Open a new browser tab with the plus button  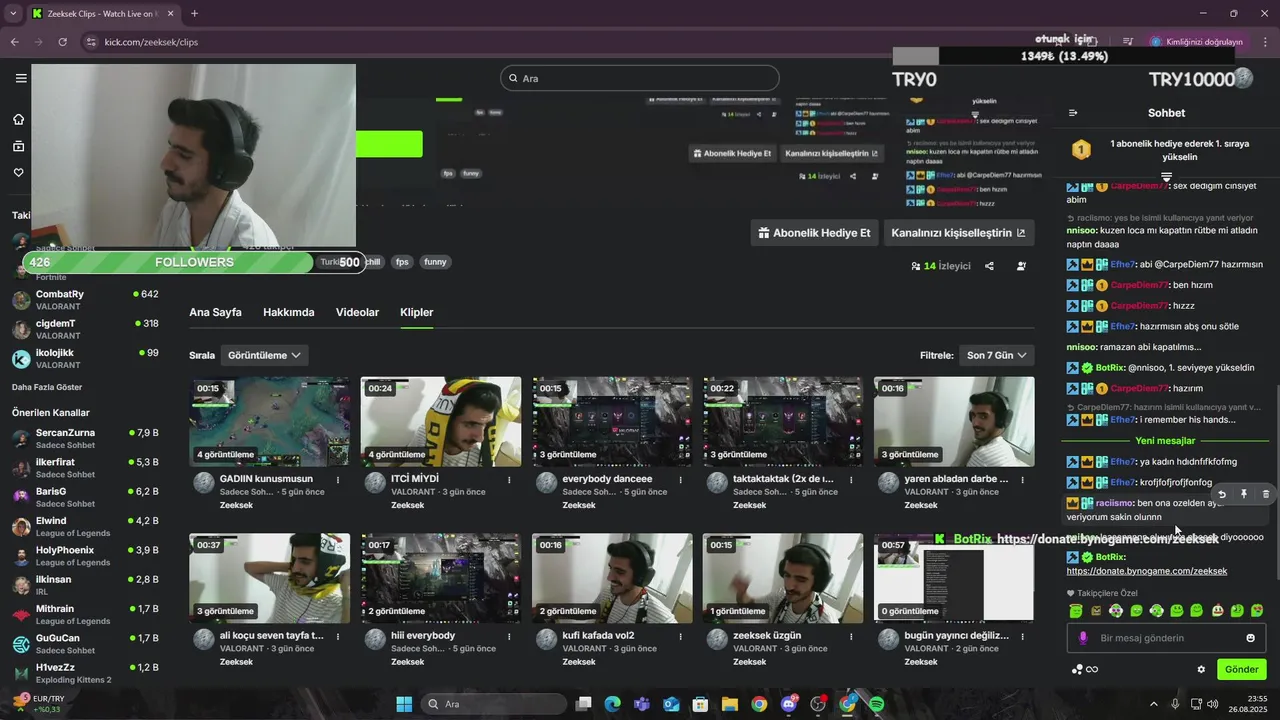point(194,14)
